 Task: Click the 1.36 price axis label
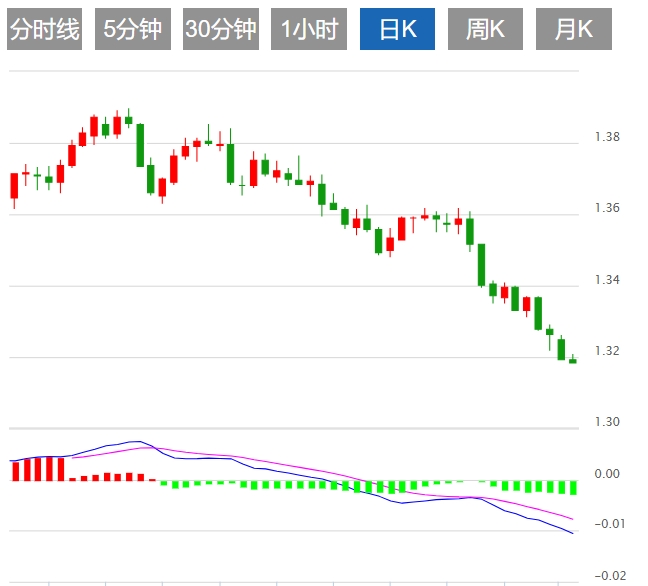coord(607,208)
